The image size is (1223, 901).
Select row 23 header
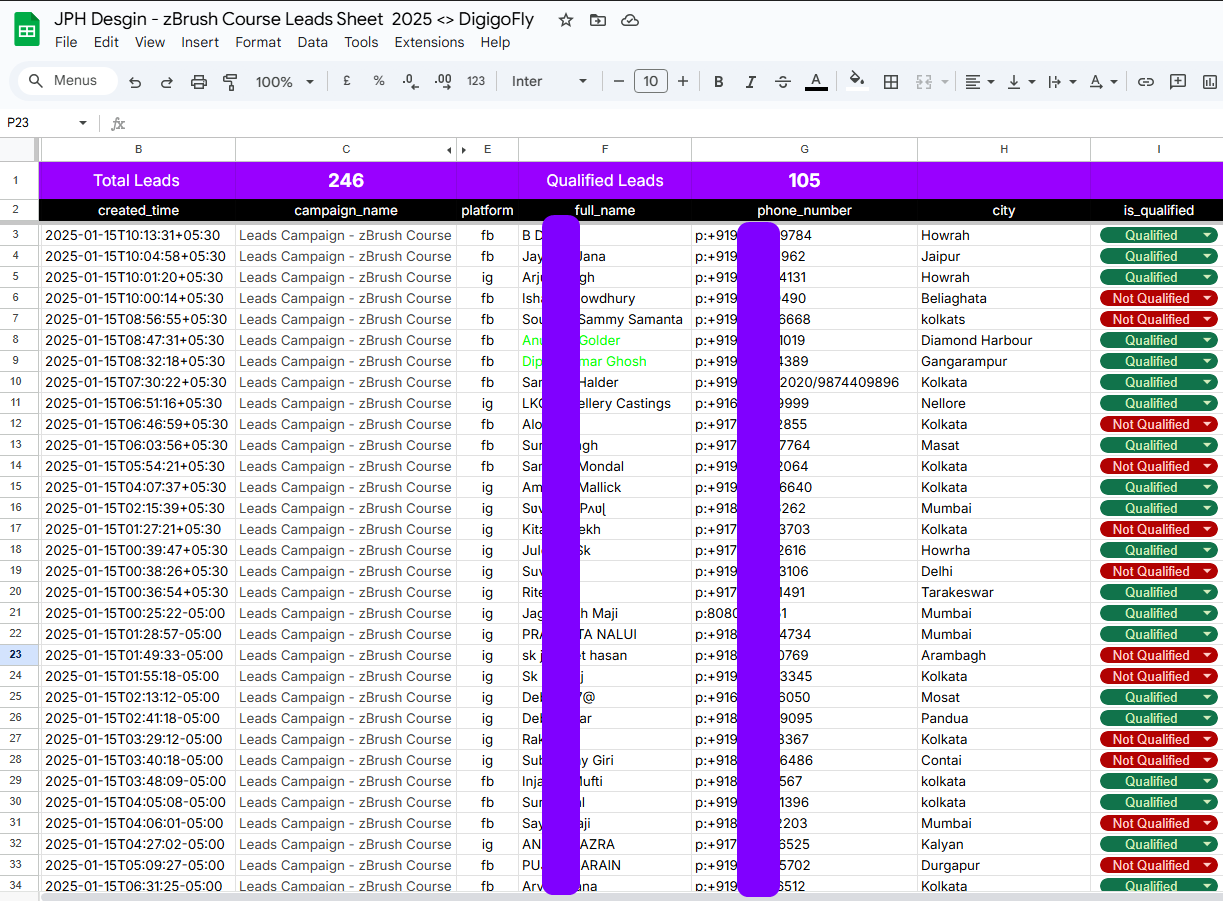[x=16, y=655]
